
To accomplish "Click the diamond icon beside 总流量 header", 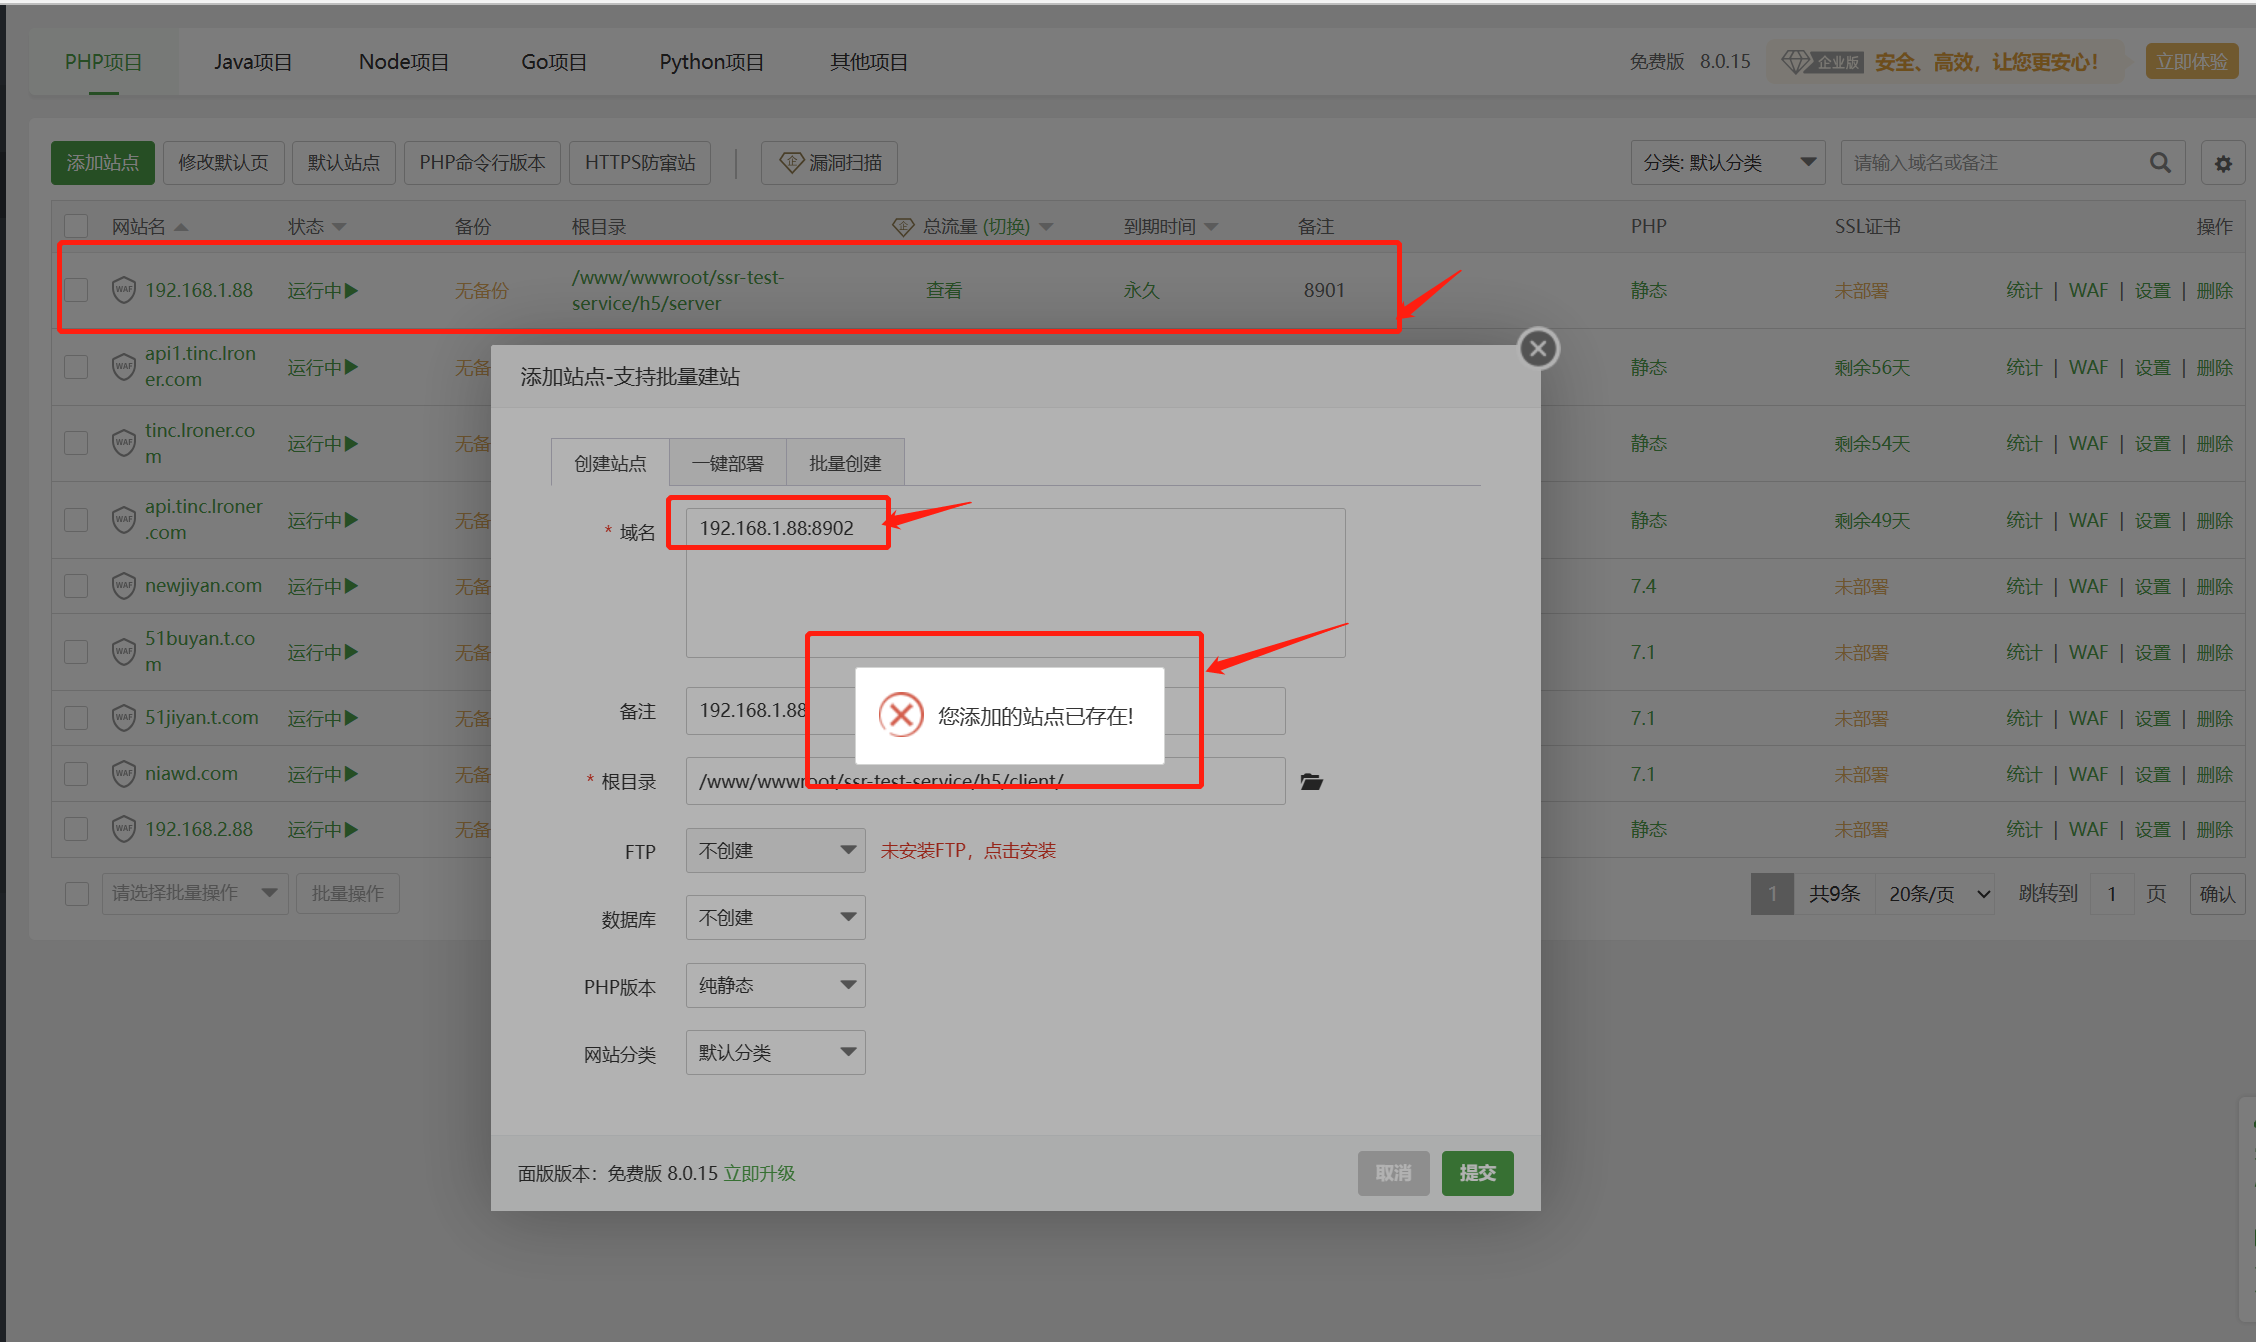I will tap(903, 227).
